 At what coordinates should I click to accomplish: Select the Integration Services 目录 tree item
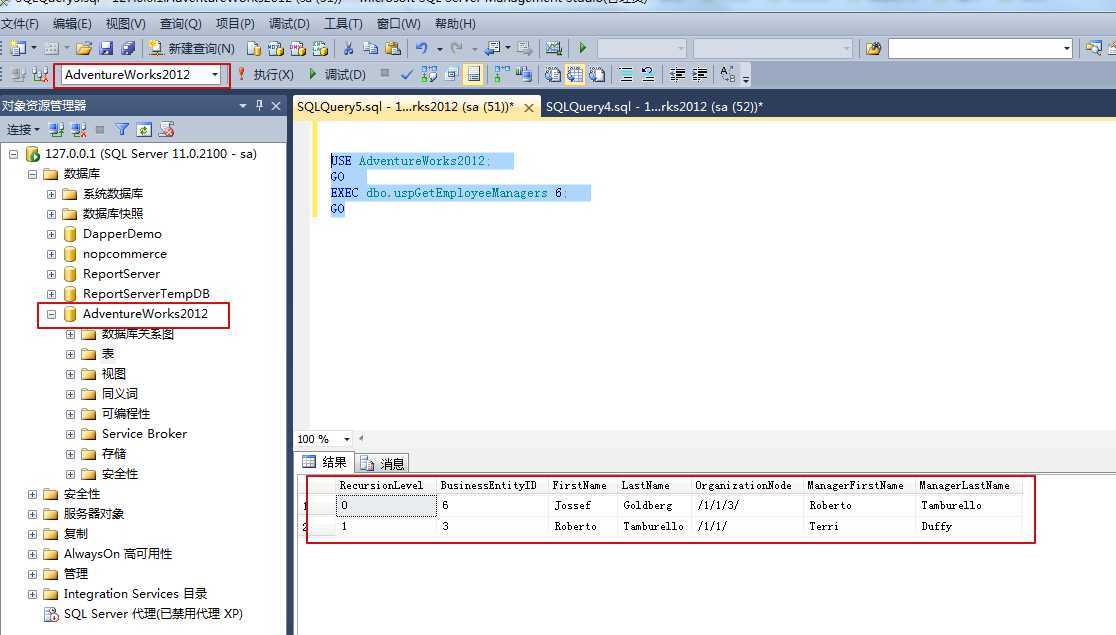click(x=135, y=594)
